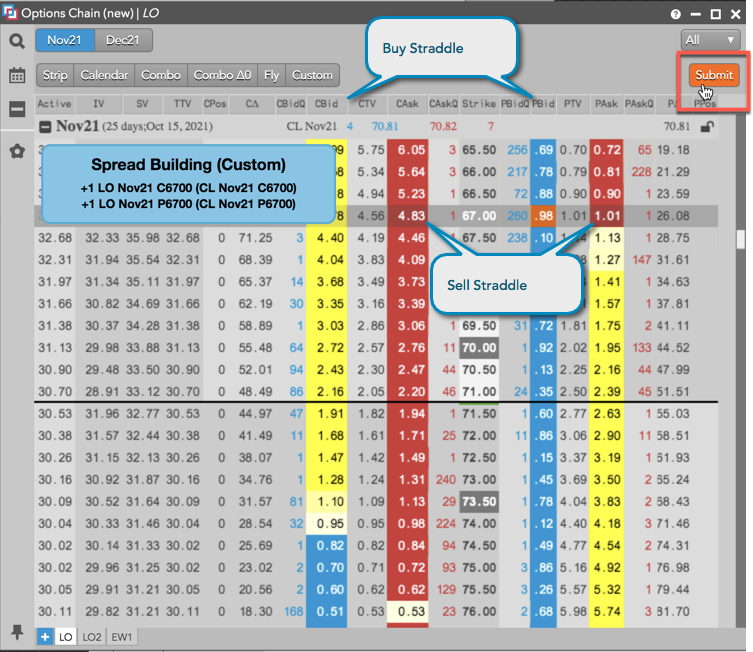Screen dimensions: 753x652
Task: Click the help question mark icon
Action: (677, 14)
